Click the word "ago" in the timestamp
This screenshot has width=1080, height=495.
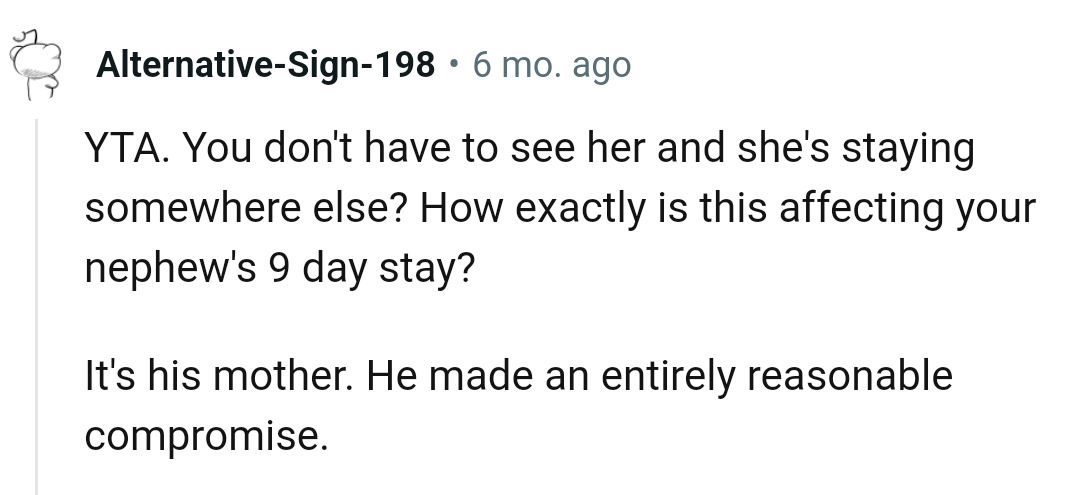601,66
